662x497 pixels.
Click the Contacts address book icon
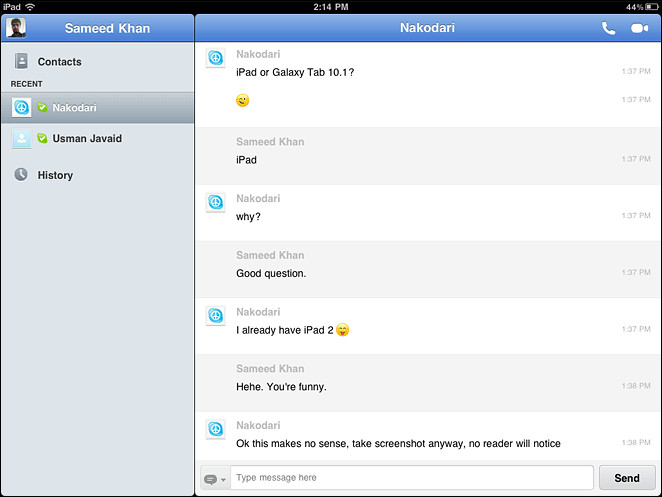click(x=21, y=61)
